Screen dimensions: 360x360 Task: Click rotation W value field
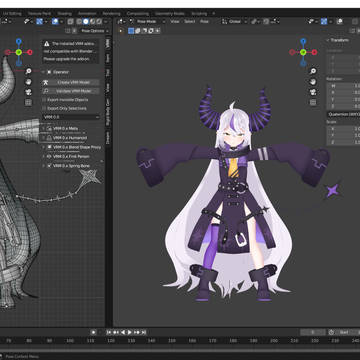(x=343, y=86)
